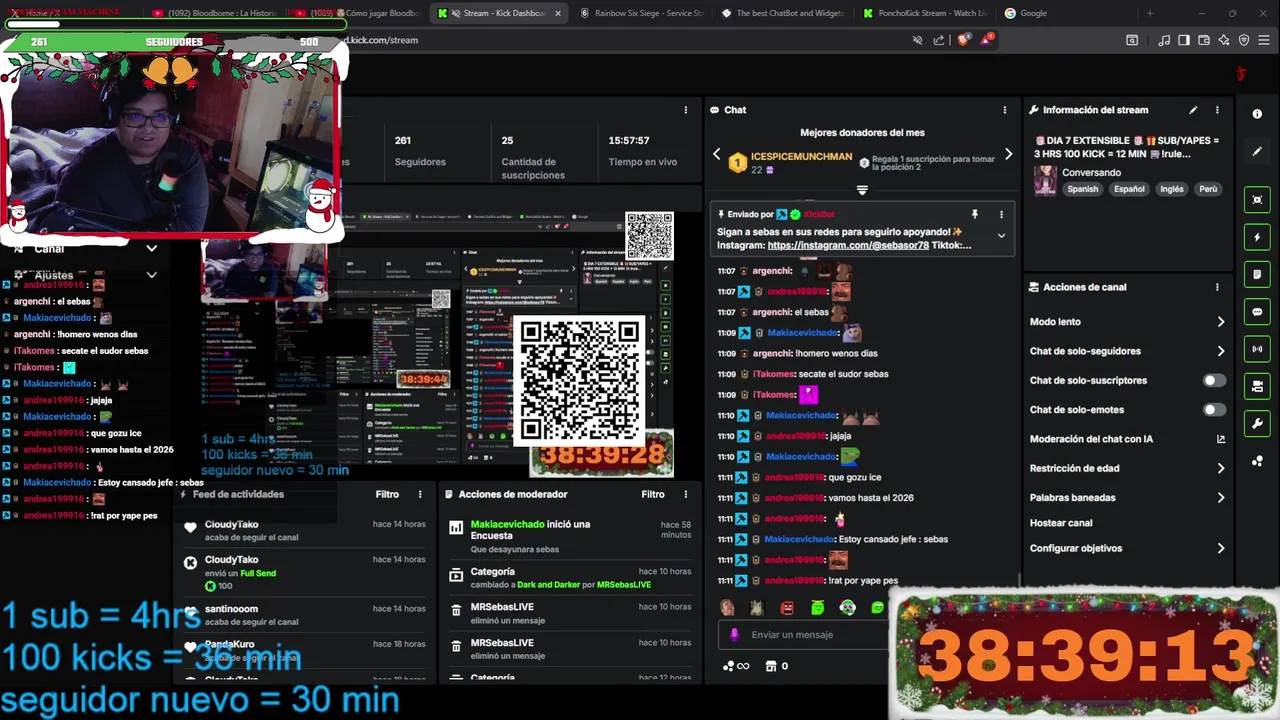Click the purple microphone icon in chat input
The width and height of the screenshot is (1280, 720).
coord(735,635)
